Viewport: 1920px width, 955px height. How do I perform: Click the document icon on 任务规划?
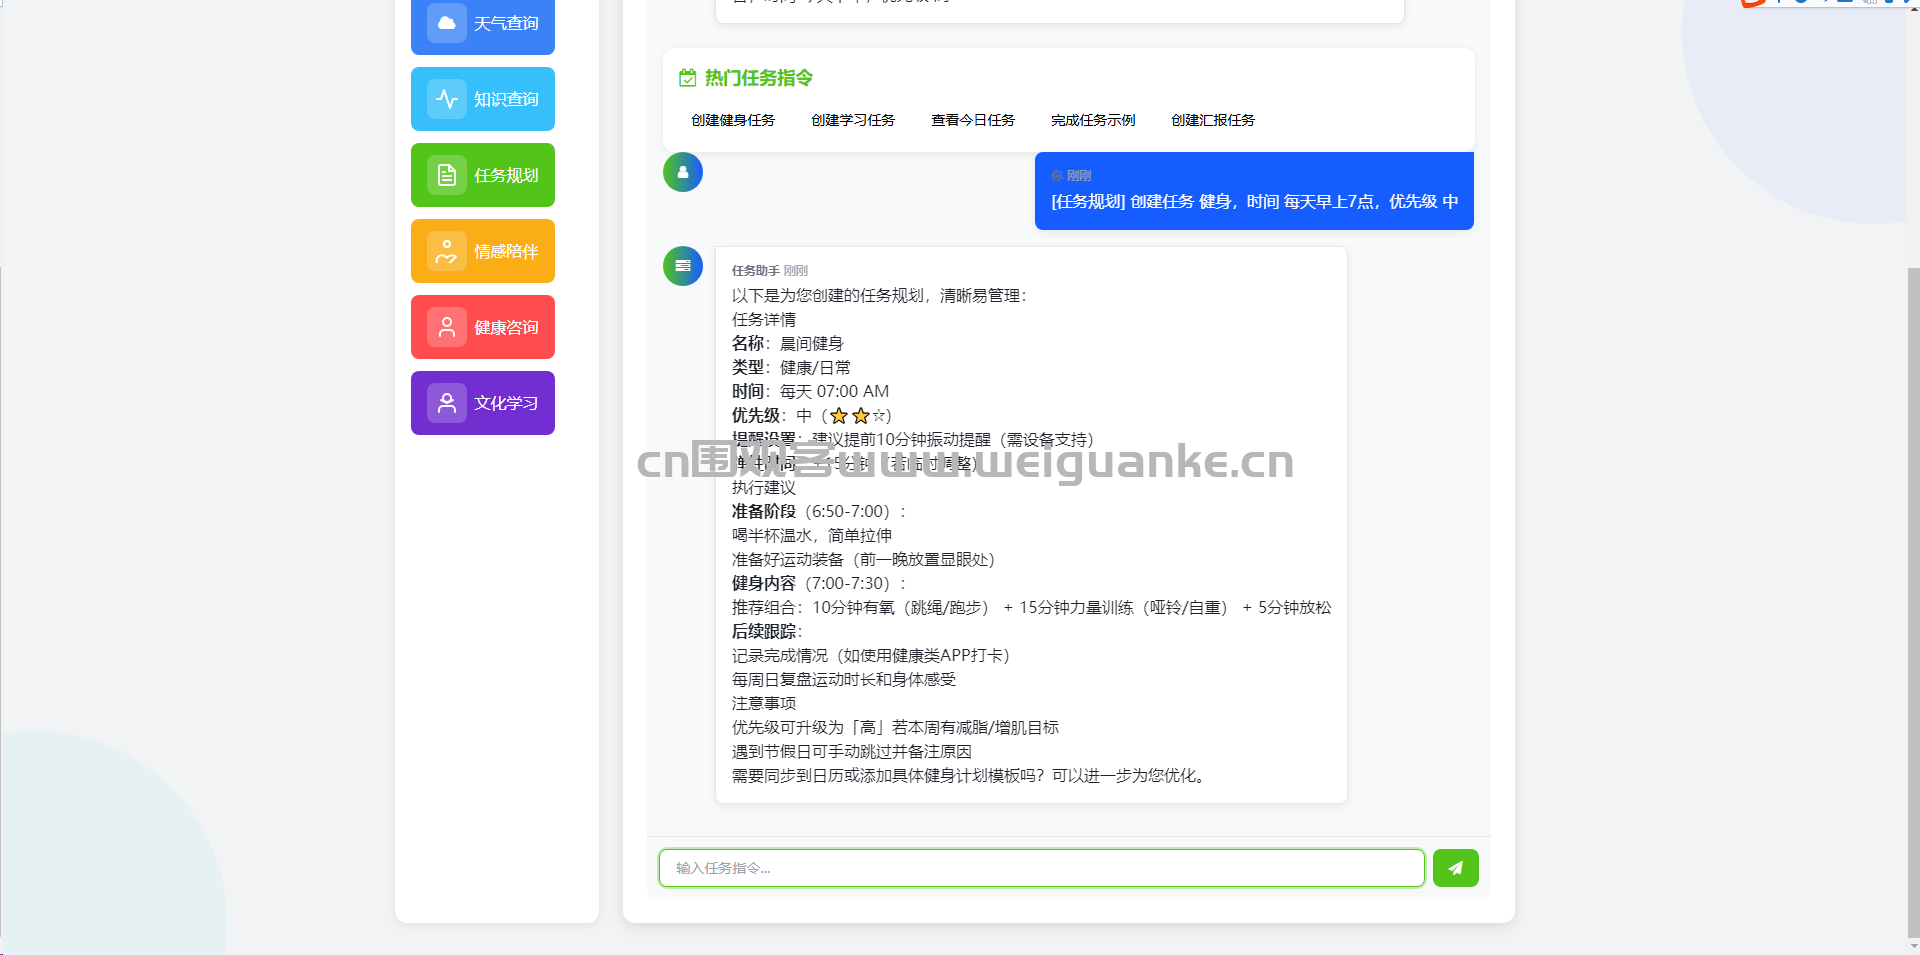(x=447, y=175)
